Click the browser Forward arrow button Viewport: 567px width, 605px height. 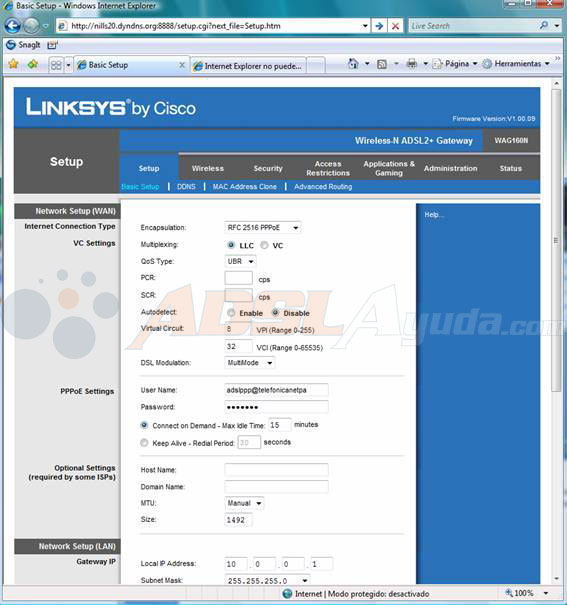point(32,26)
